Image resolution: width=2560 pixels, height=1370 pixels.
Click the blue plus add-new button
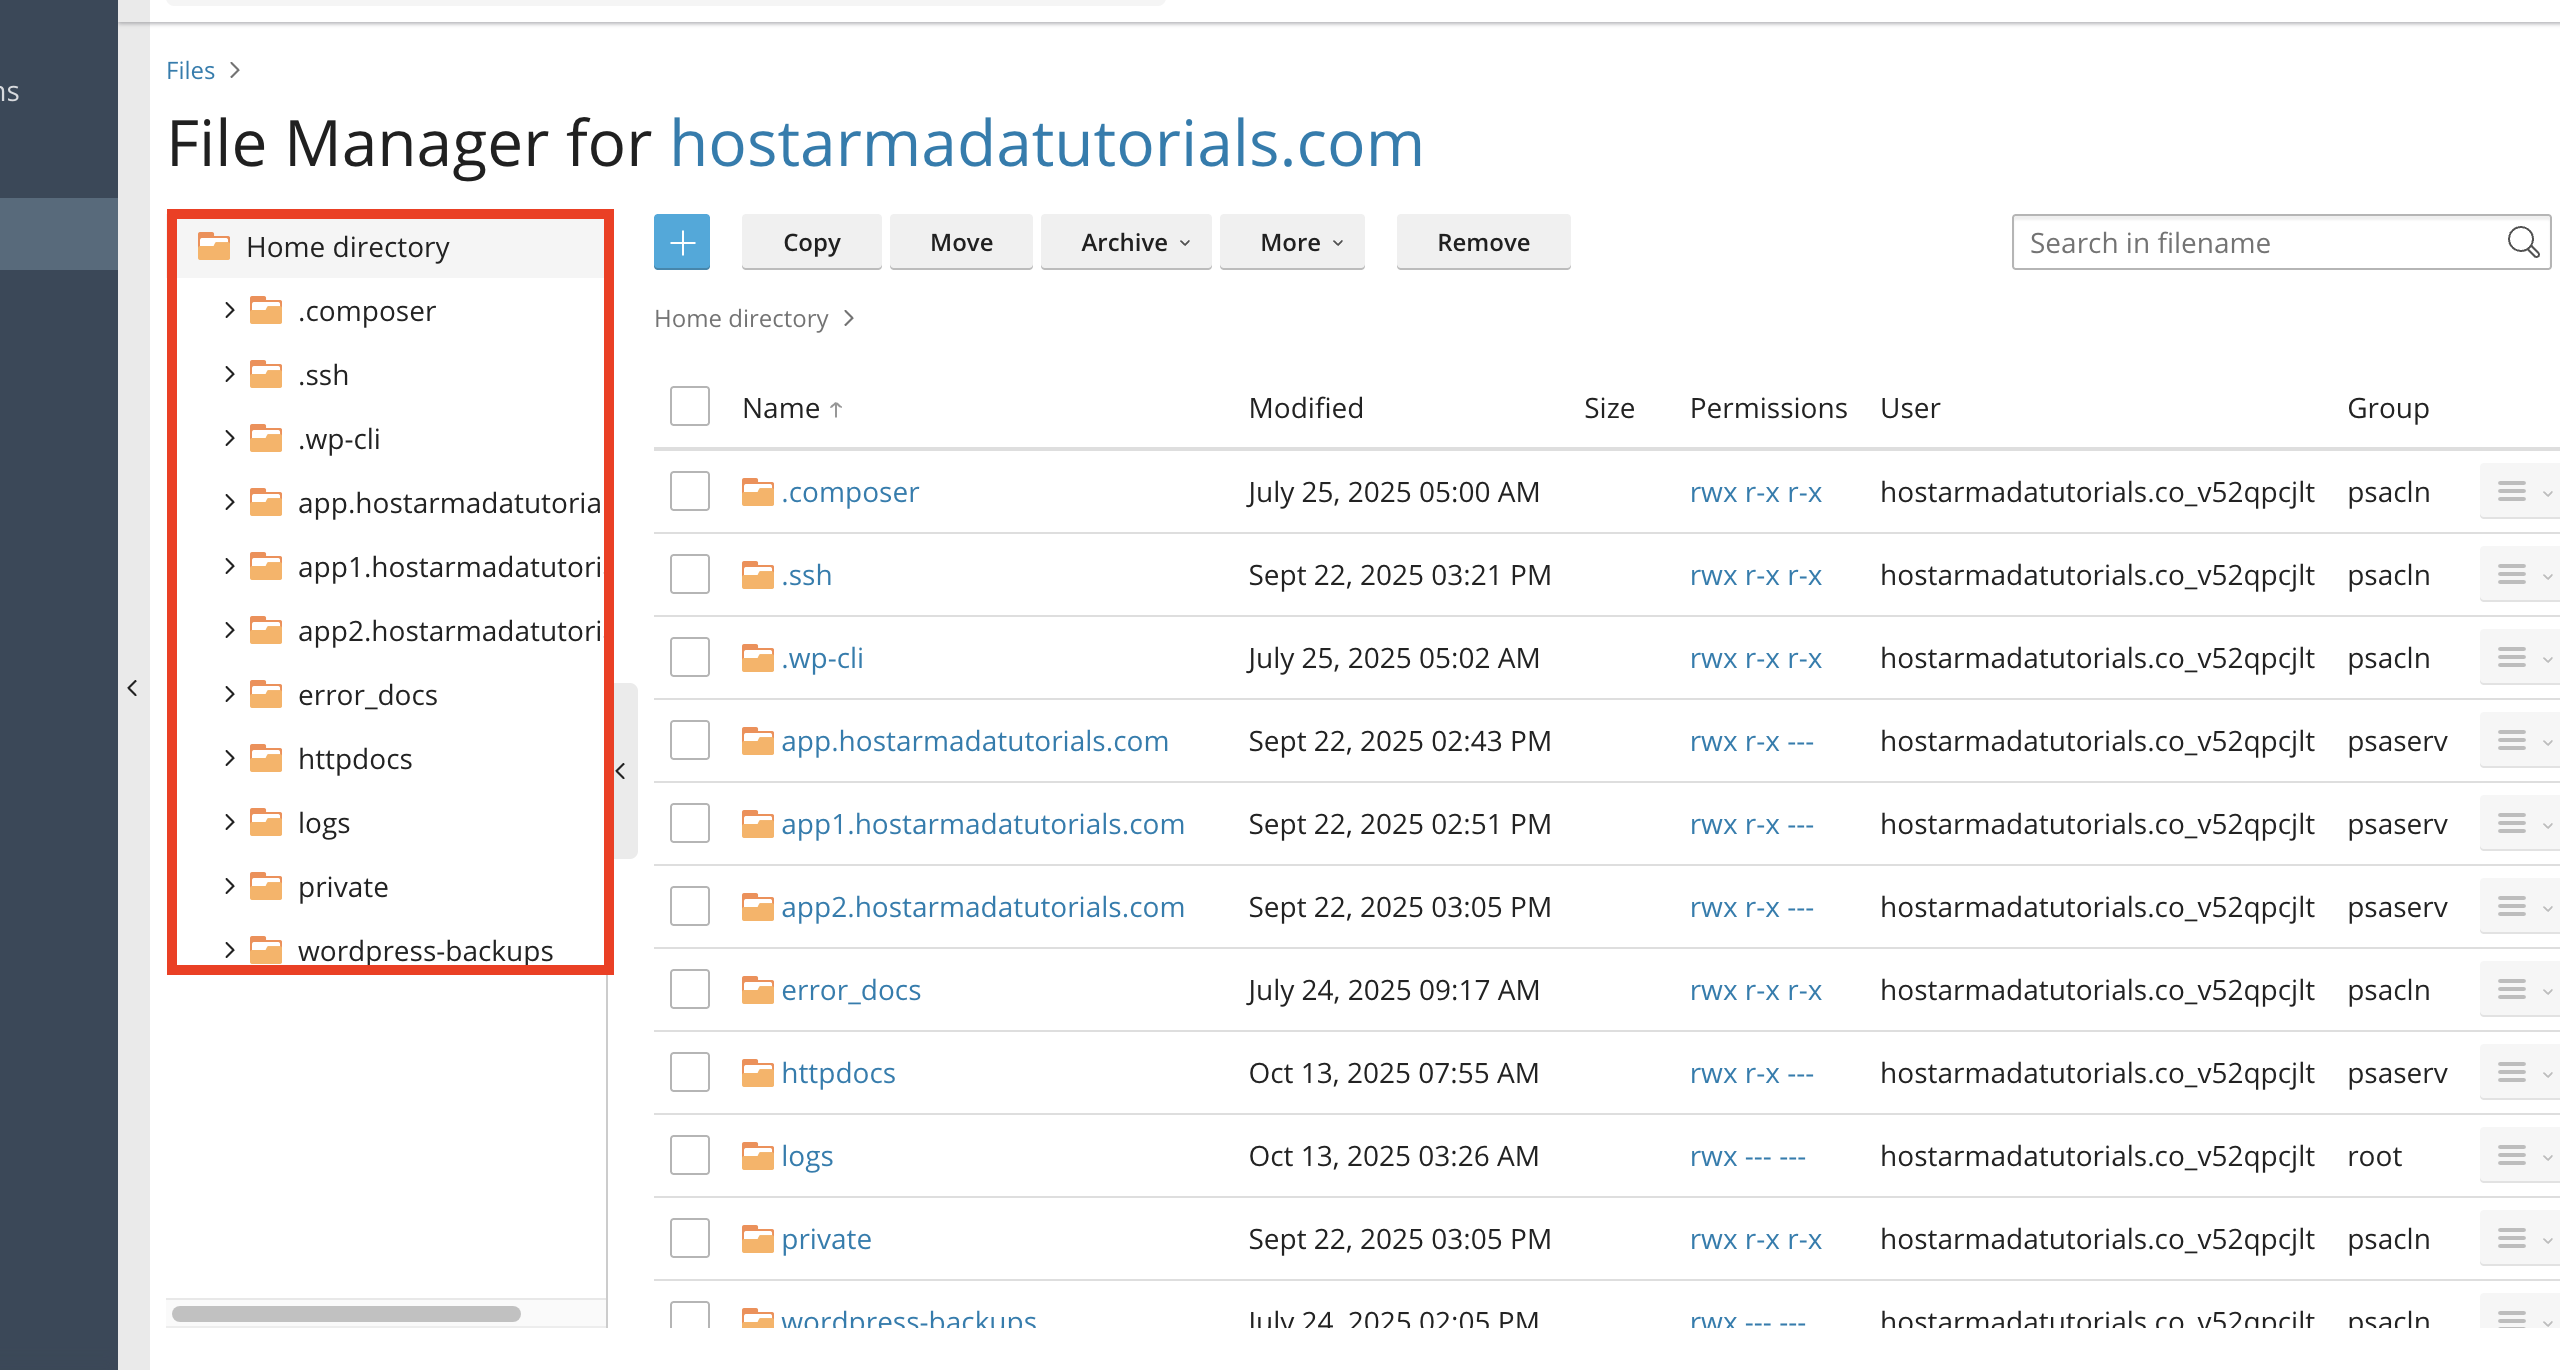coord(682,242)
